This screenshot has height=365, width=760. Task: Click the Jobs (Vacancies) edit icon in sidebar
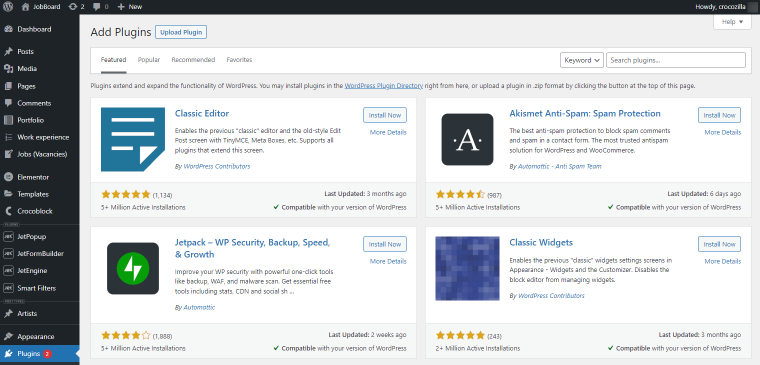[x=8, y=154]
